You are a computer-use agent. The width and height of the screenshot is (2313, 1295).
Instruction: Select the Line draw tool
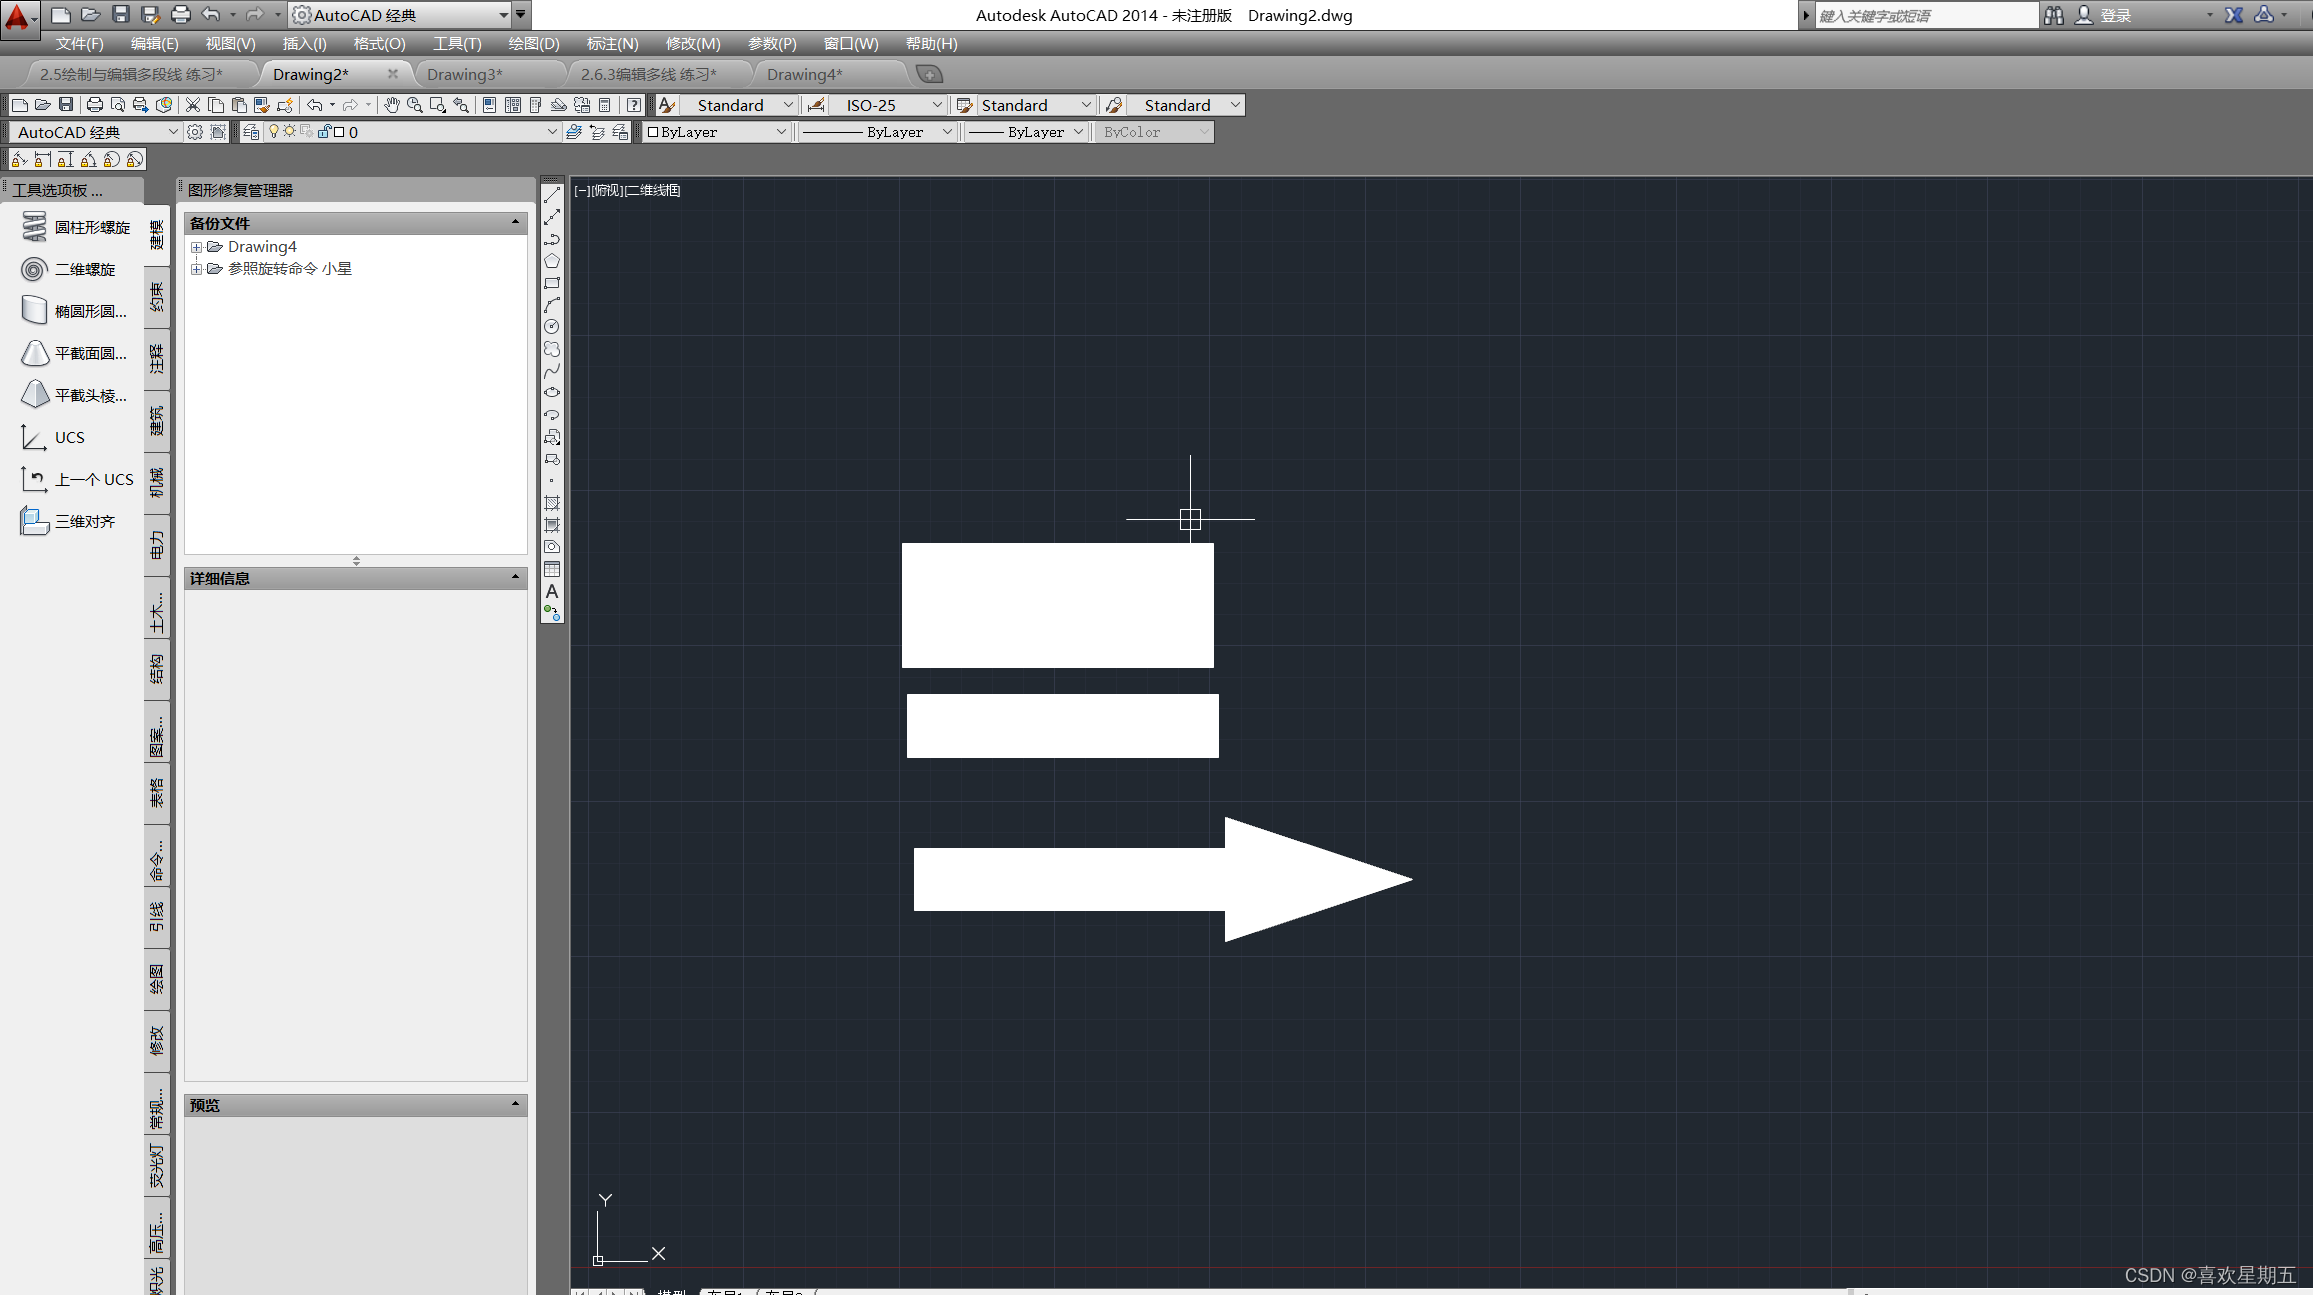pos(552,195)
